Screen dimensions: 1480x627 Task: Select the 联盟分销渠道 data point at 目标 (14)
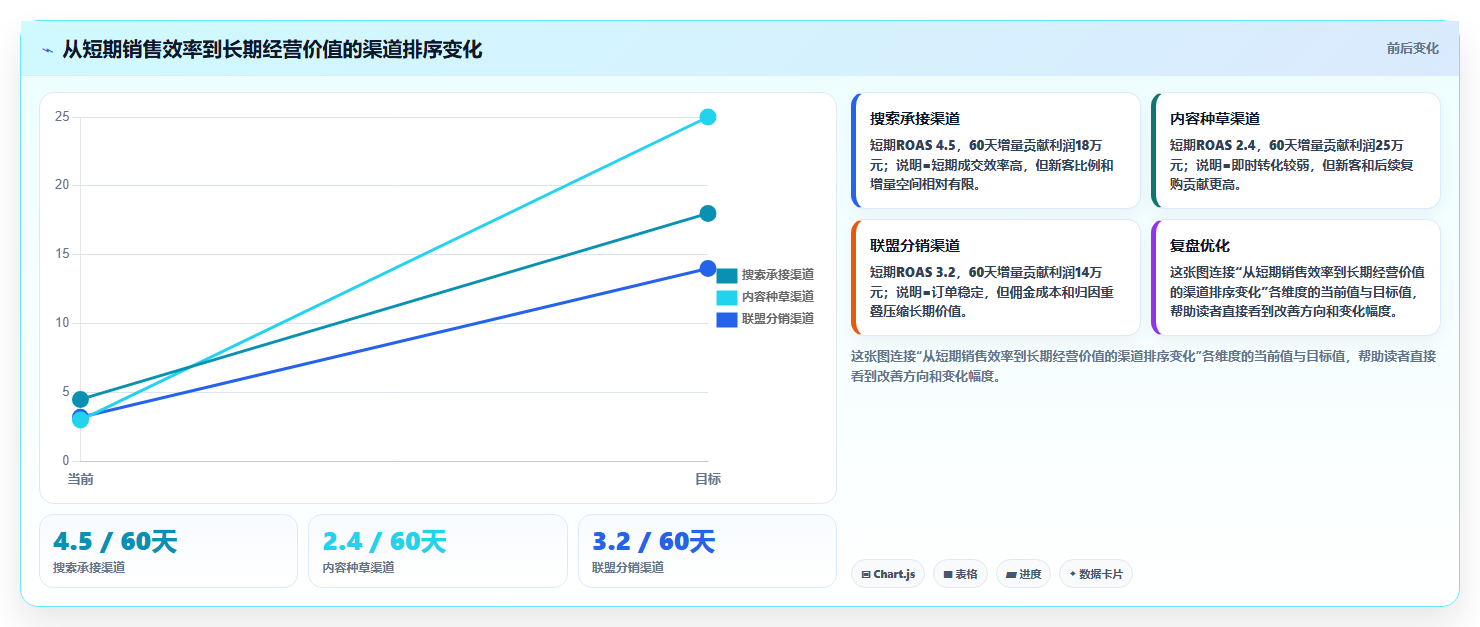707,268
